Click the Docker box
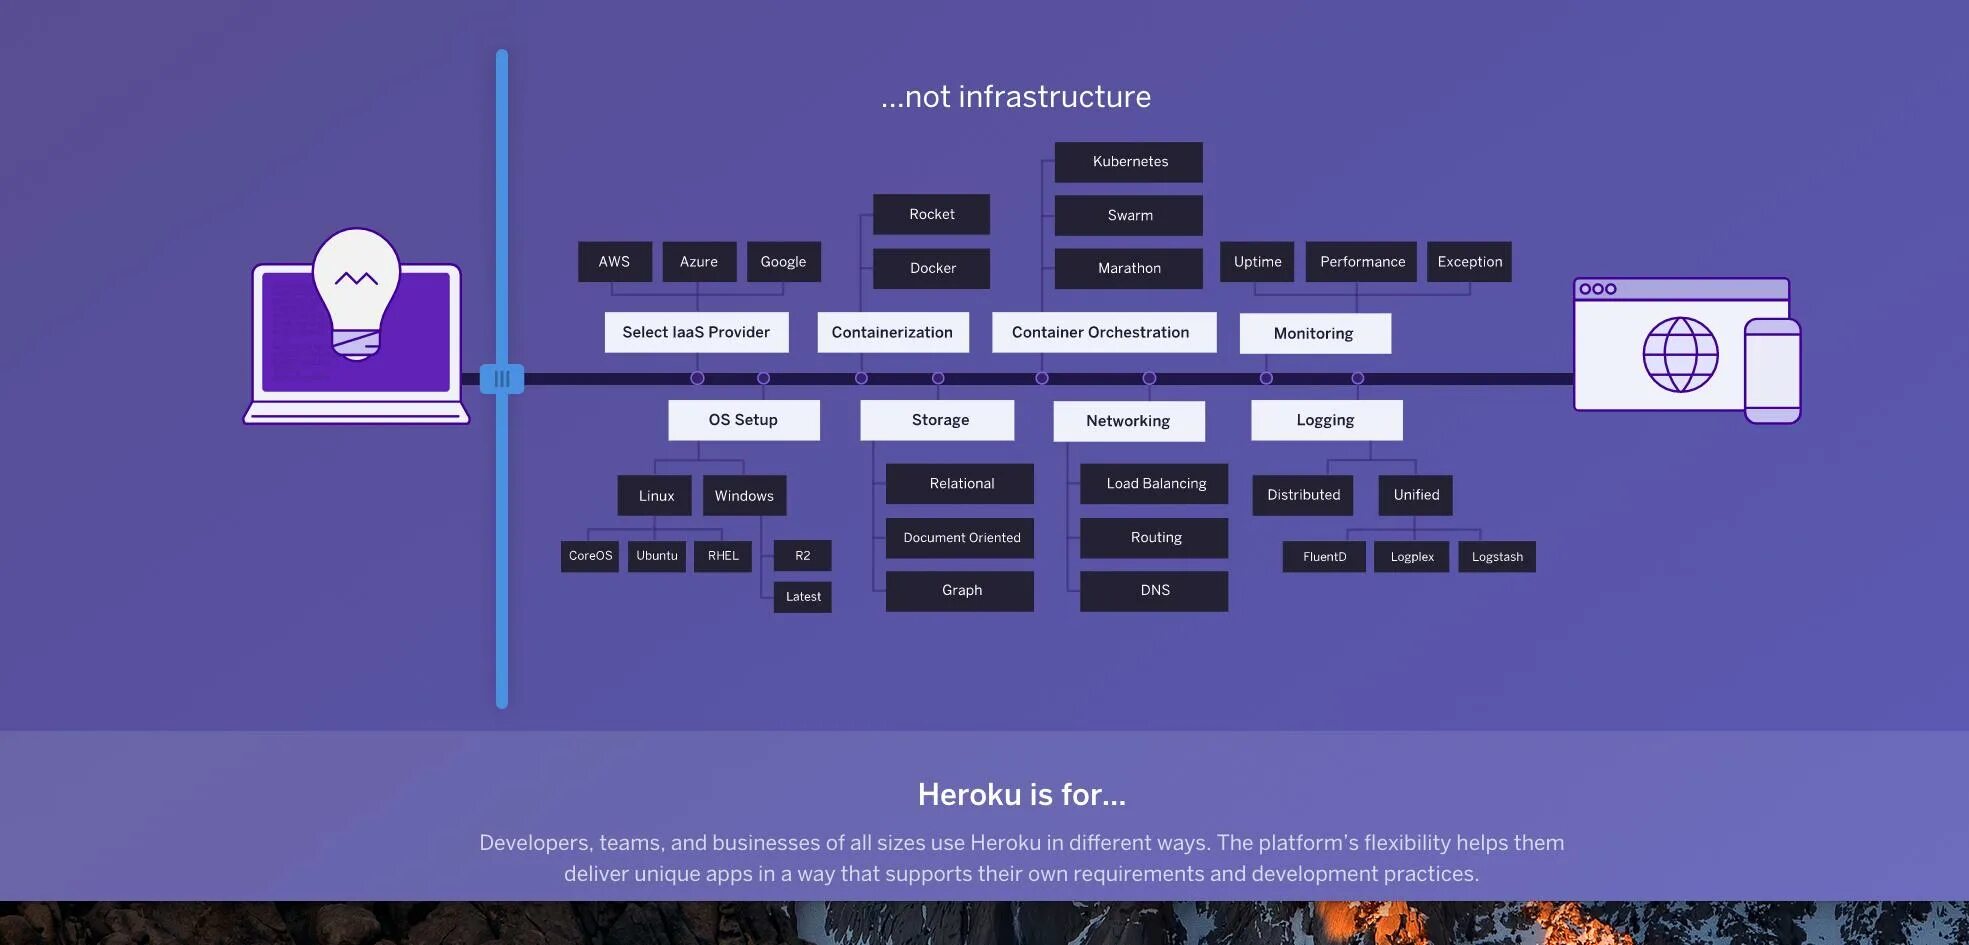1969x945 pixels. [931, 268]
